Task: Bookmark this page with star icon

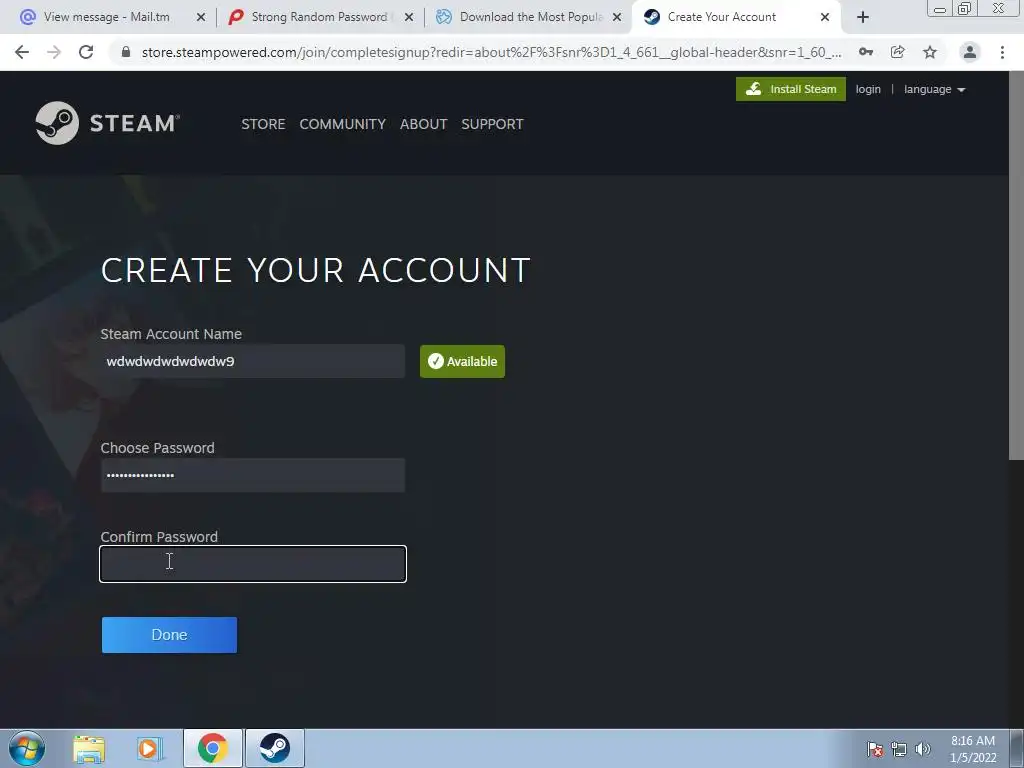Action: (x=930, y=52)
